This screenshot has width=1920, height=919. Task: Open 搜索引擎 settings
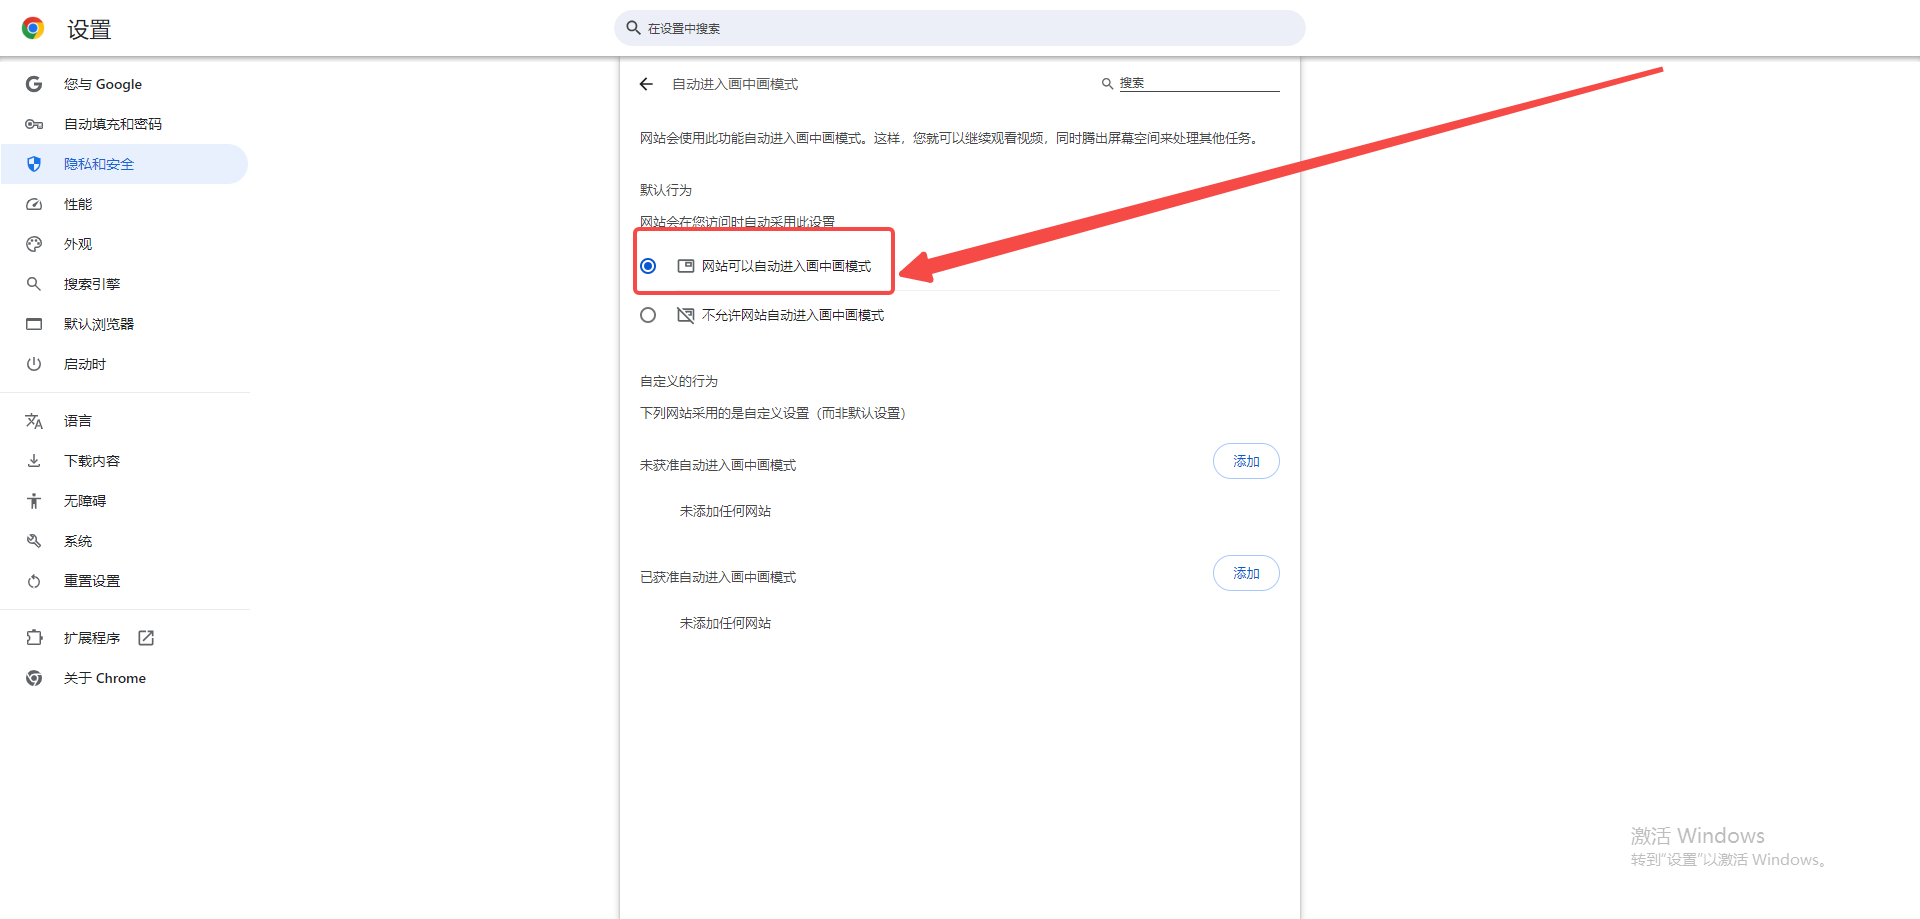[x=124, y=284]
